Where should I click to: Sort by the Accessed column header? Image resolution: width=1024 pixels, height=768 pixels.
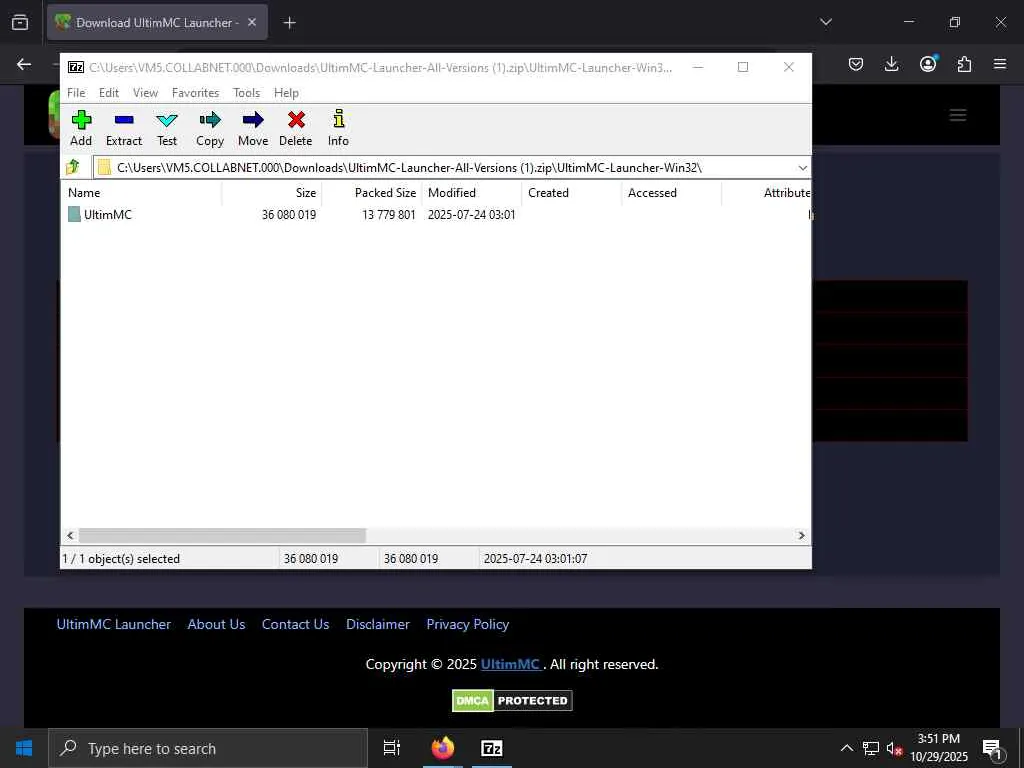point(671,193)
